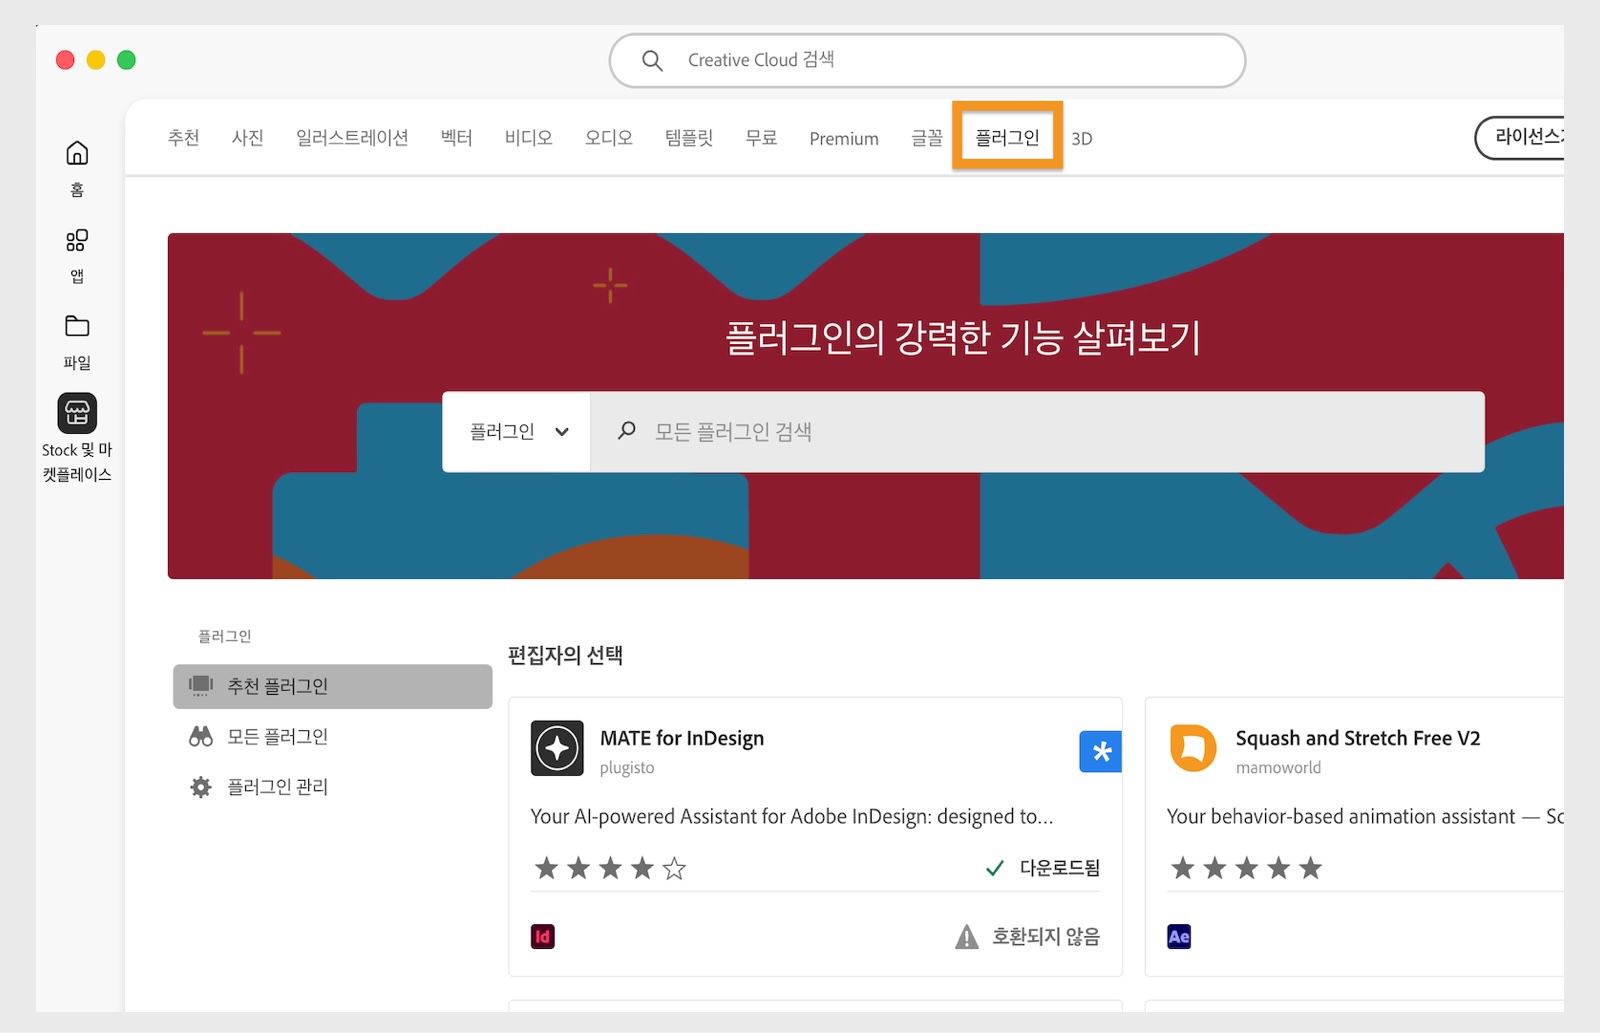Click the downloaded checkmark icon
The height and width of the screenshot is (1033, 1600).
tap(995, 868)
